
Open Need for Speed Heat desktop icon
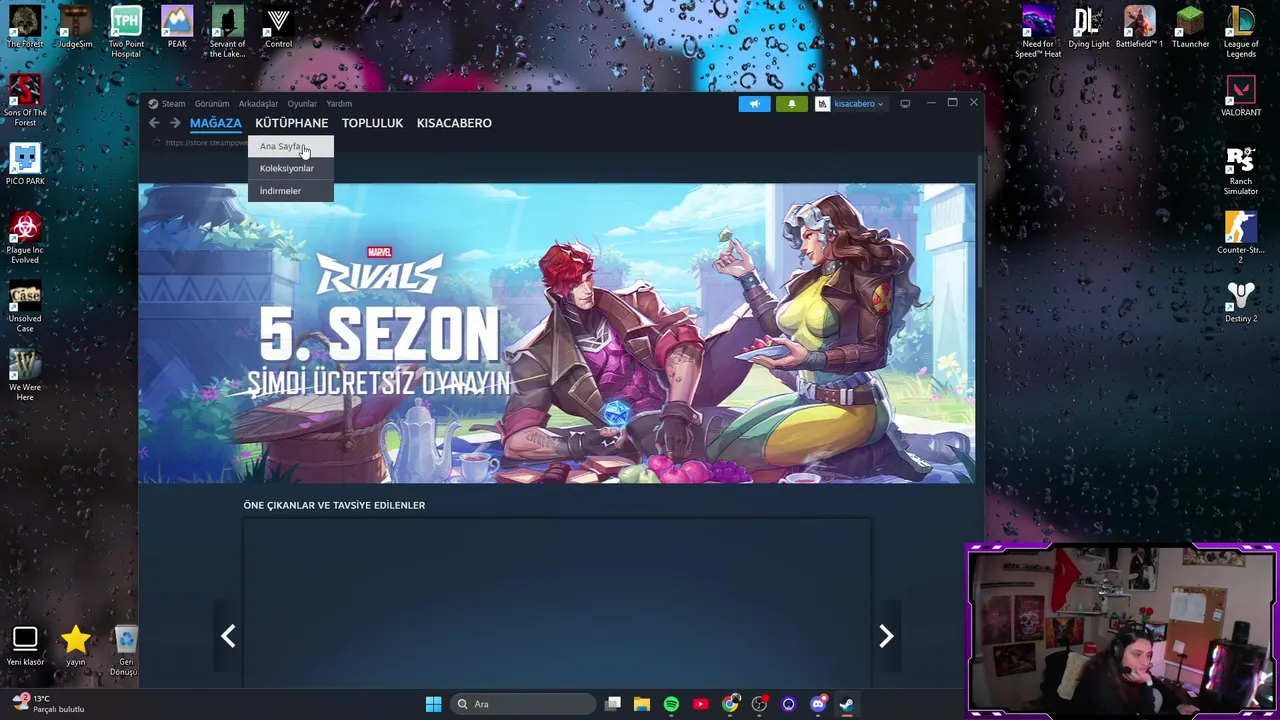pyautogui.click(x=1038, y=32)
